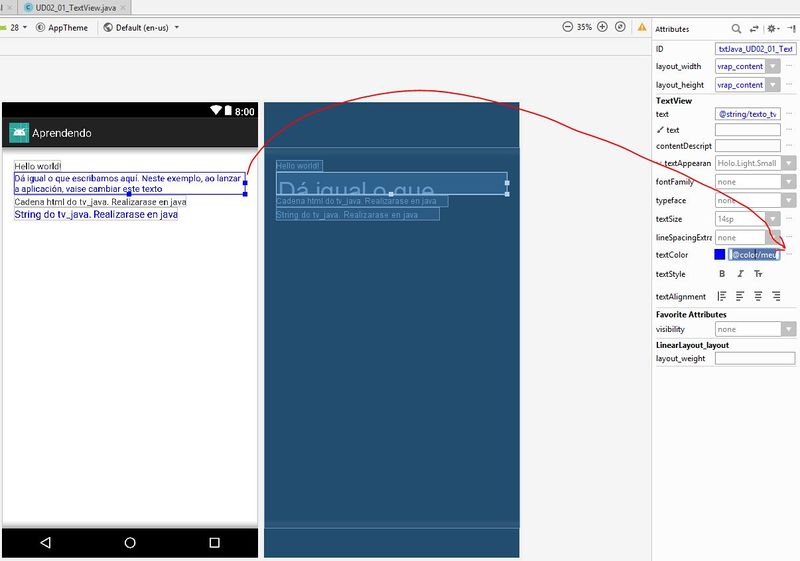The width and height of the screenshot is (800, 561).
Task: Click the zoom out minus icon
Action: 567,27
